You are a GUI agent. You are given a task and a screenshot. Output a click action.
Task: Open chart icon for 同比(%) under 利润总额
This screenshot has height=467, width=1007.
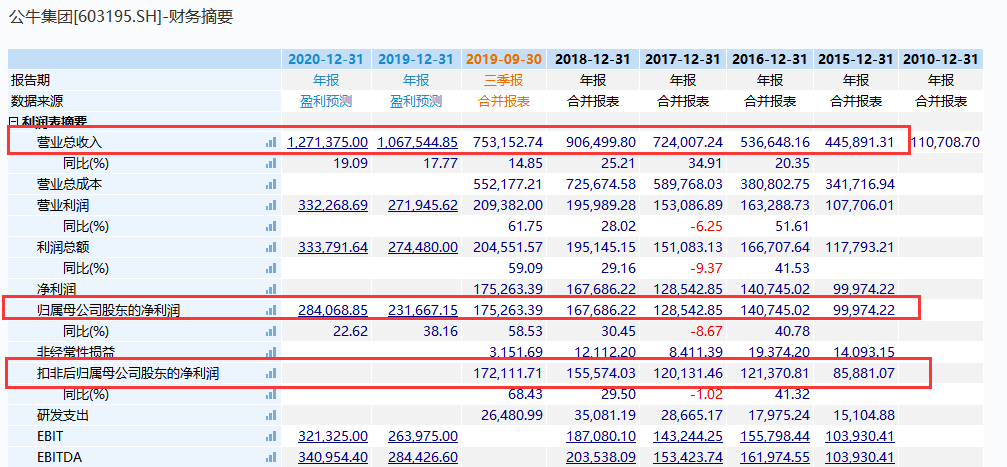(271, 268)
